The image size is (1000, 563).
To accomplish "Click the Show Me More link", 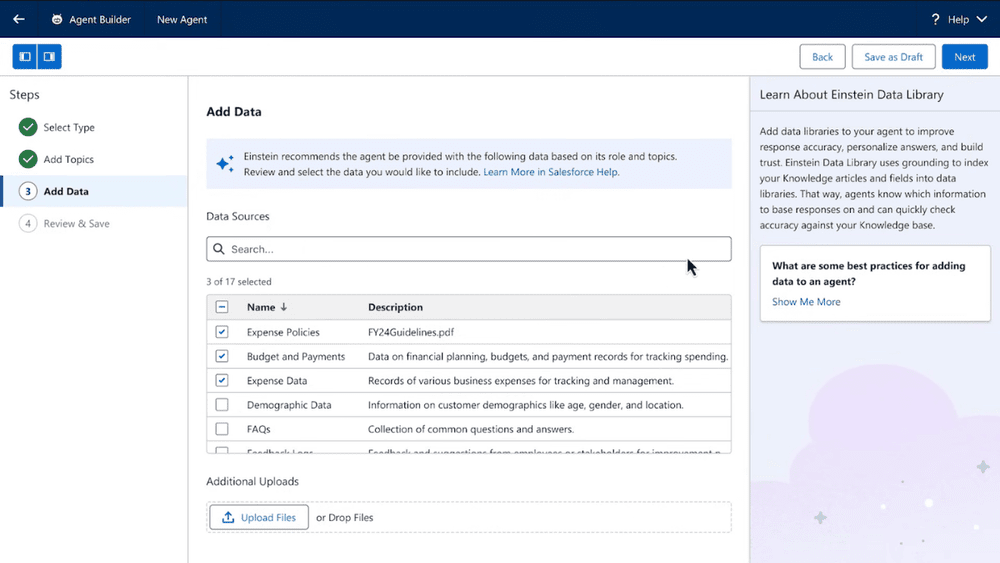I will (x=806, y=302).
